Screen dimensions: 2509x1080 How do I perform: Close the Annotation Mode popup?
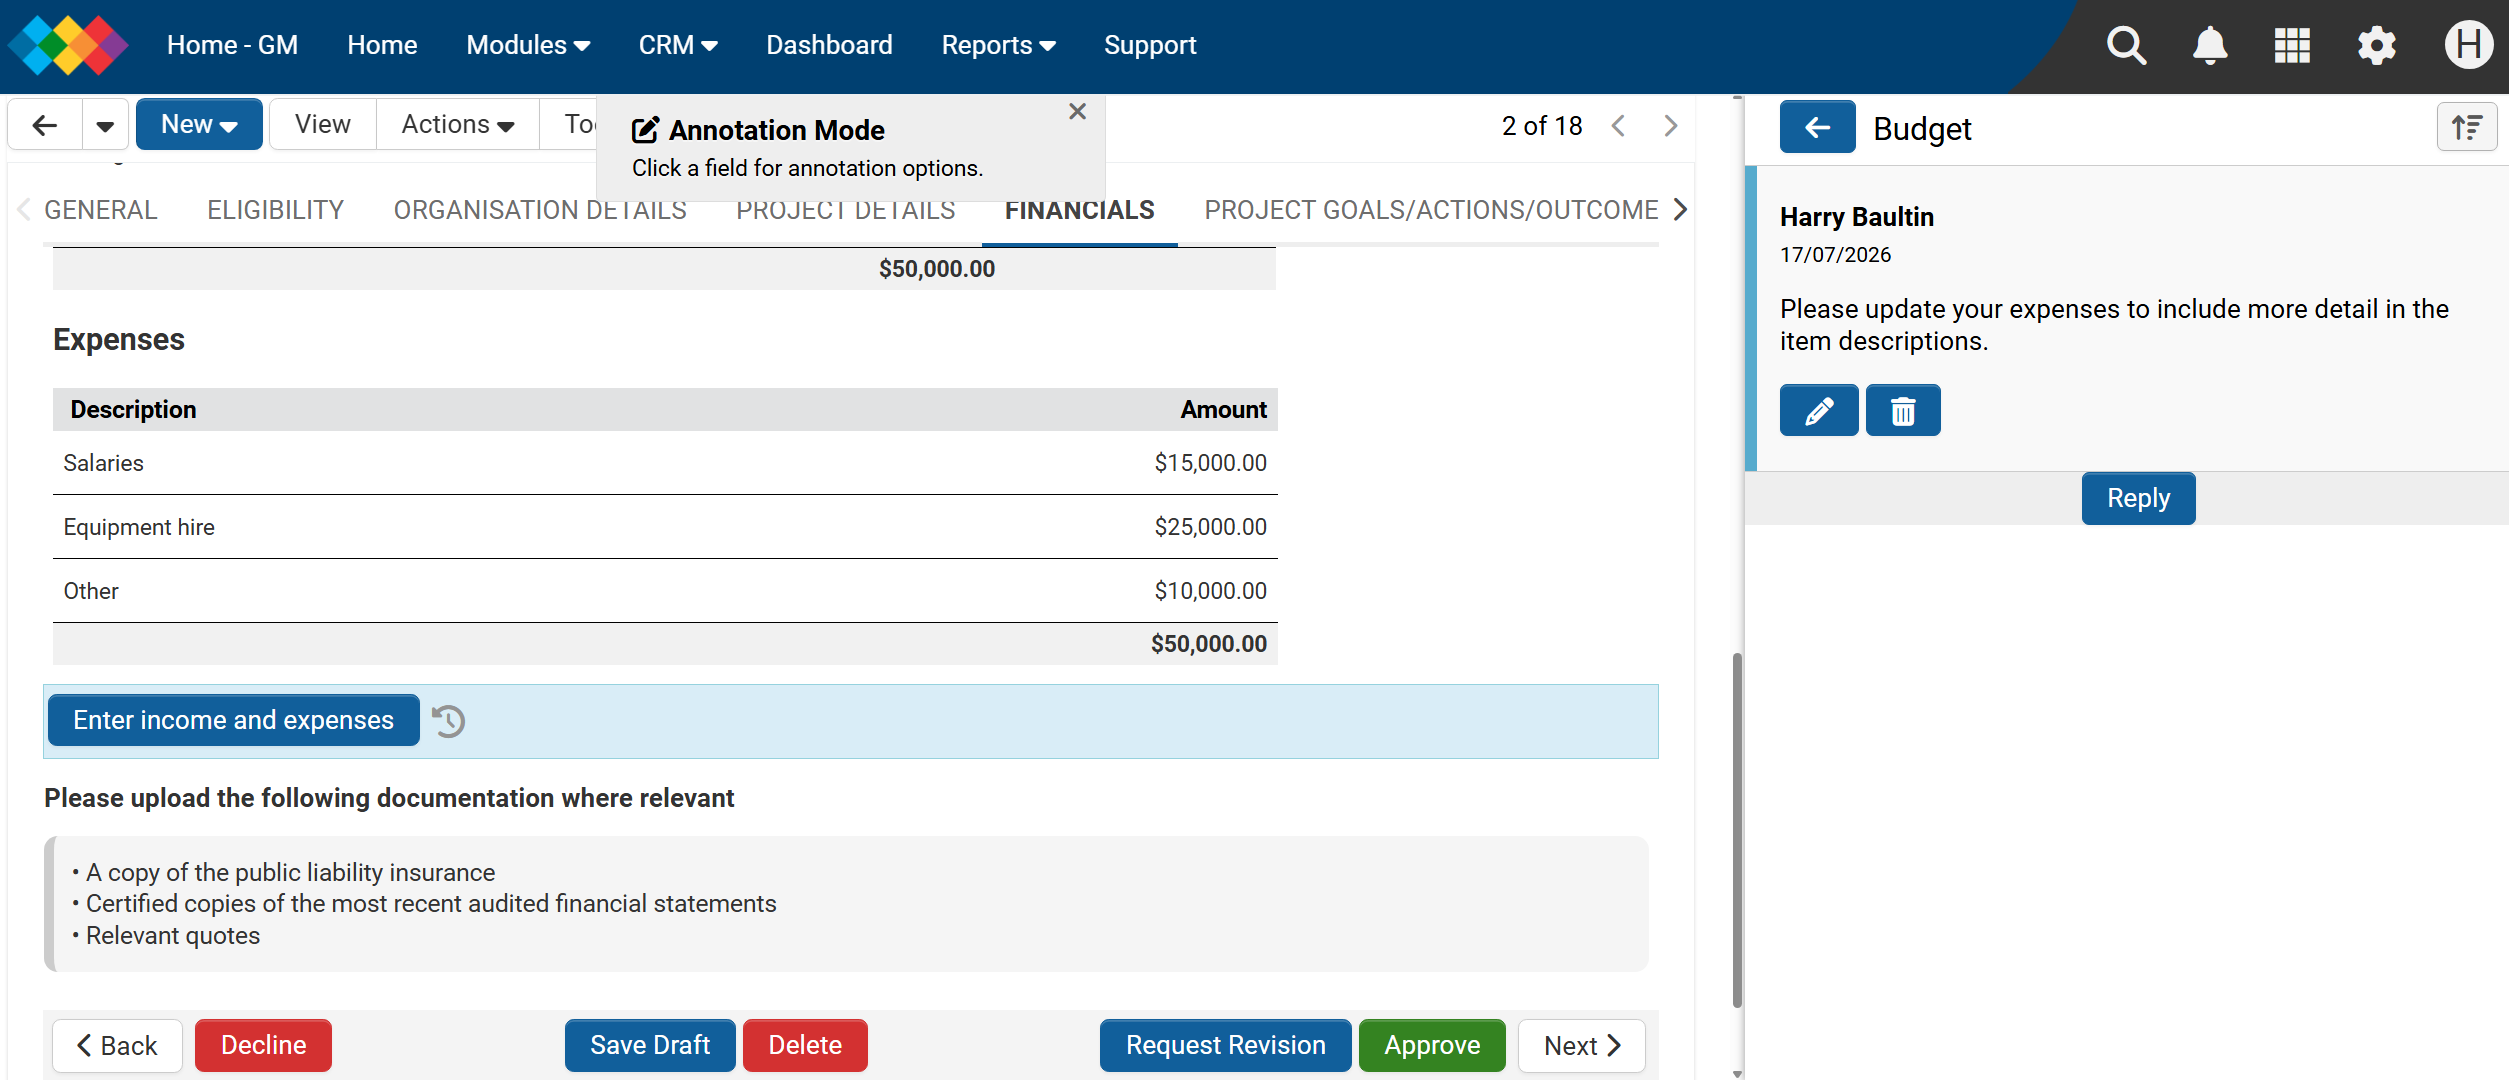click(1077, 112)
